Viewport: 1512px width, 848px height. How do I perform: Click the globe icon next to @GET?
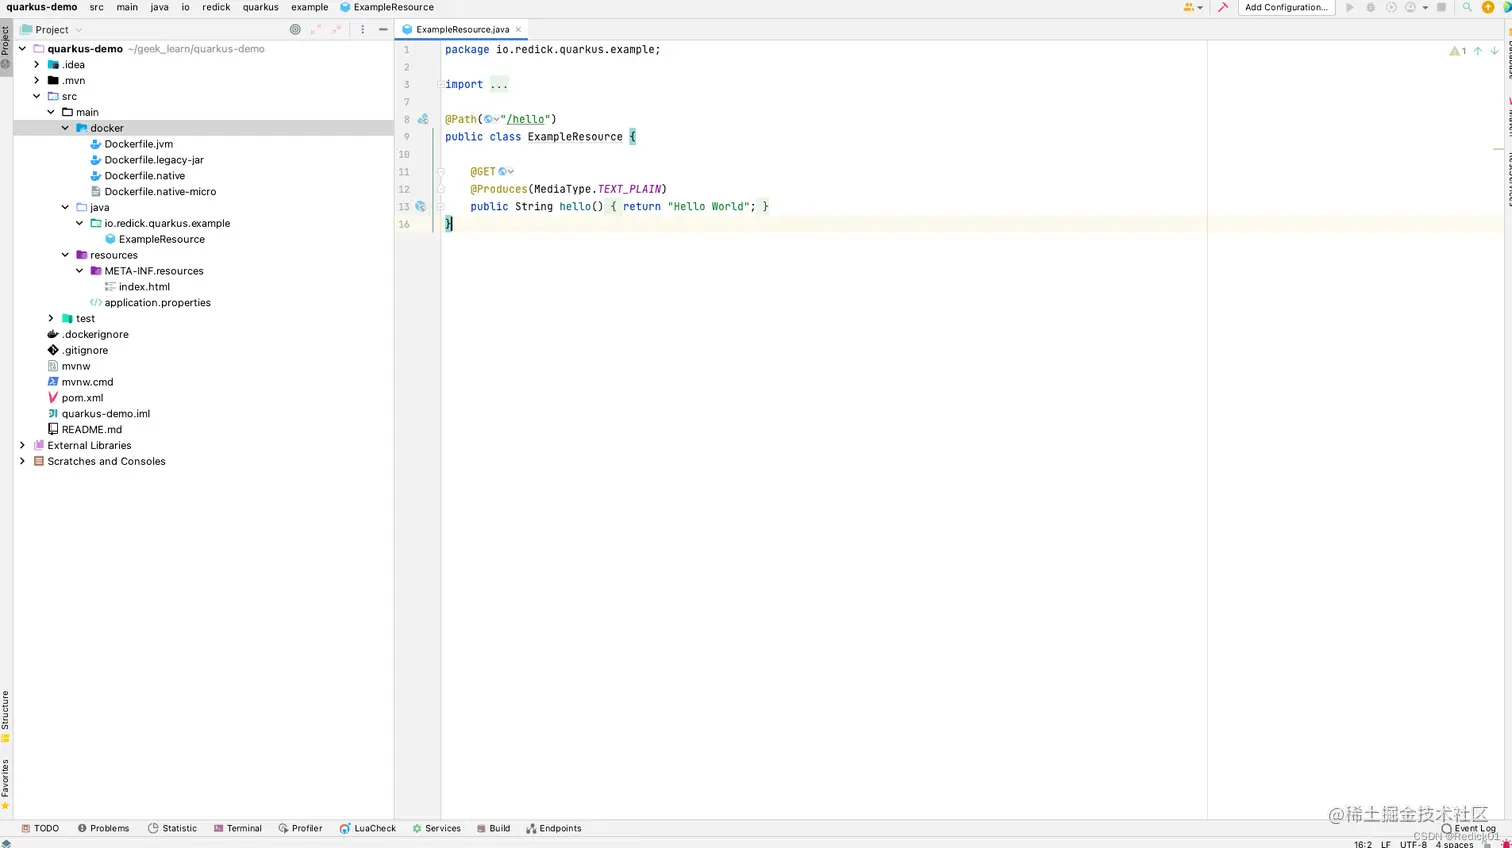503,172
